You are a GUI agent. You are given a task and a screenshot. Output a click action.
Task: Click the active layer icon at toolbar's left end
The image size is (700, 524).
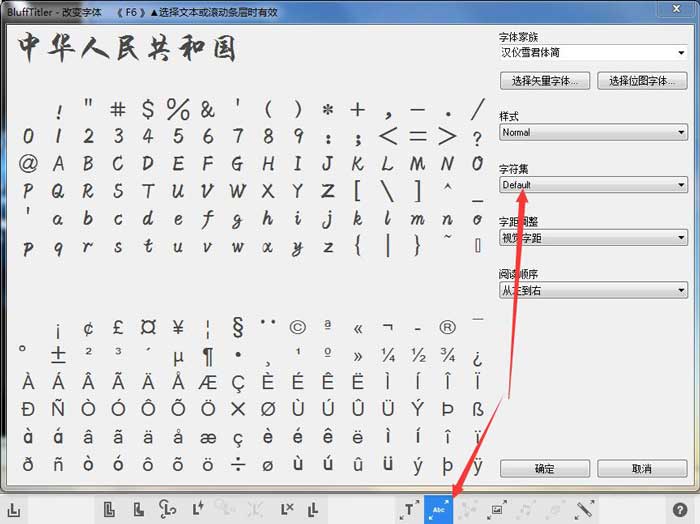(x=14, y=509)
